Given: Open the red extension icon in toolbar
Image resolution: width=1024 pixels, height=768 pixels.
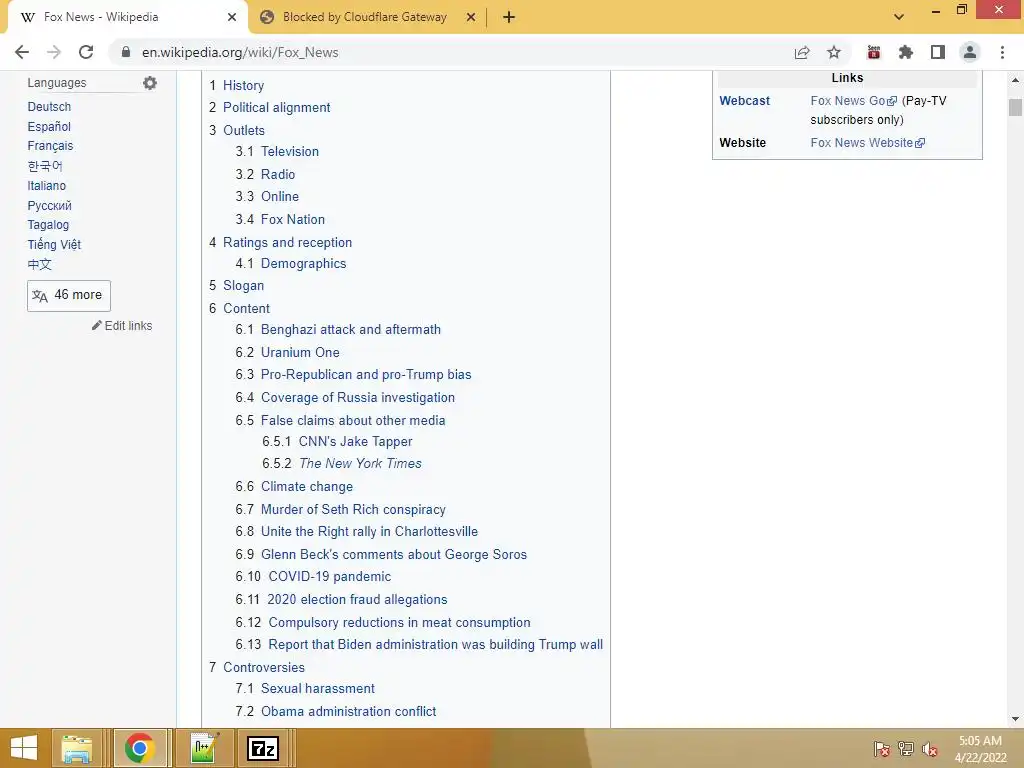Looking at the screenshot, I should pos(874,52).
